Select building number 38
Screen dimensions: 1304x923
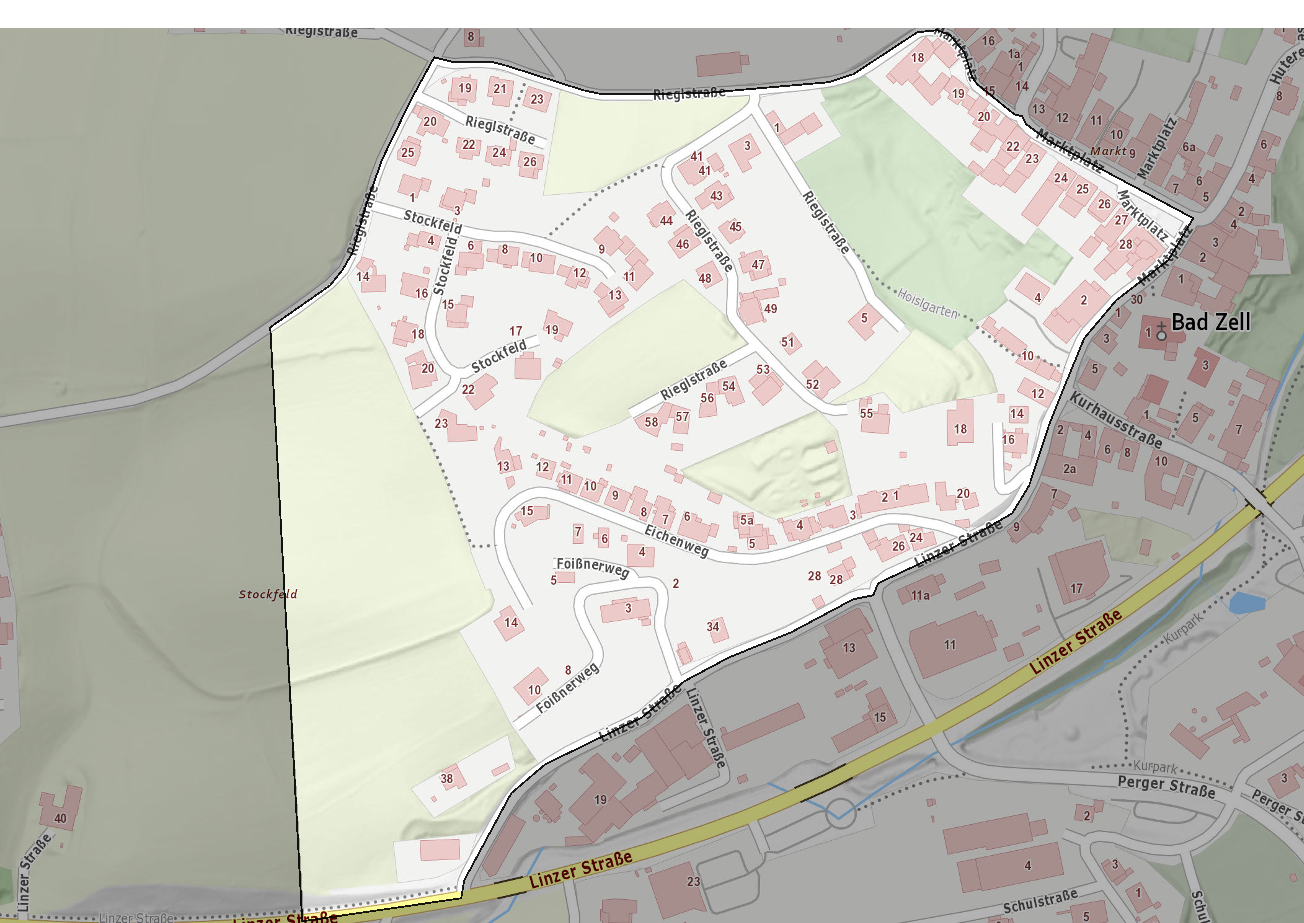pos(447,779)
